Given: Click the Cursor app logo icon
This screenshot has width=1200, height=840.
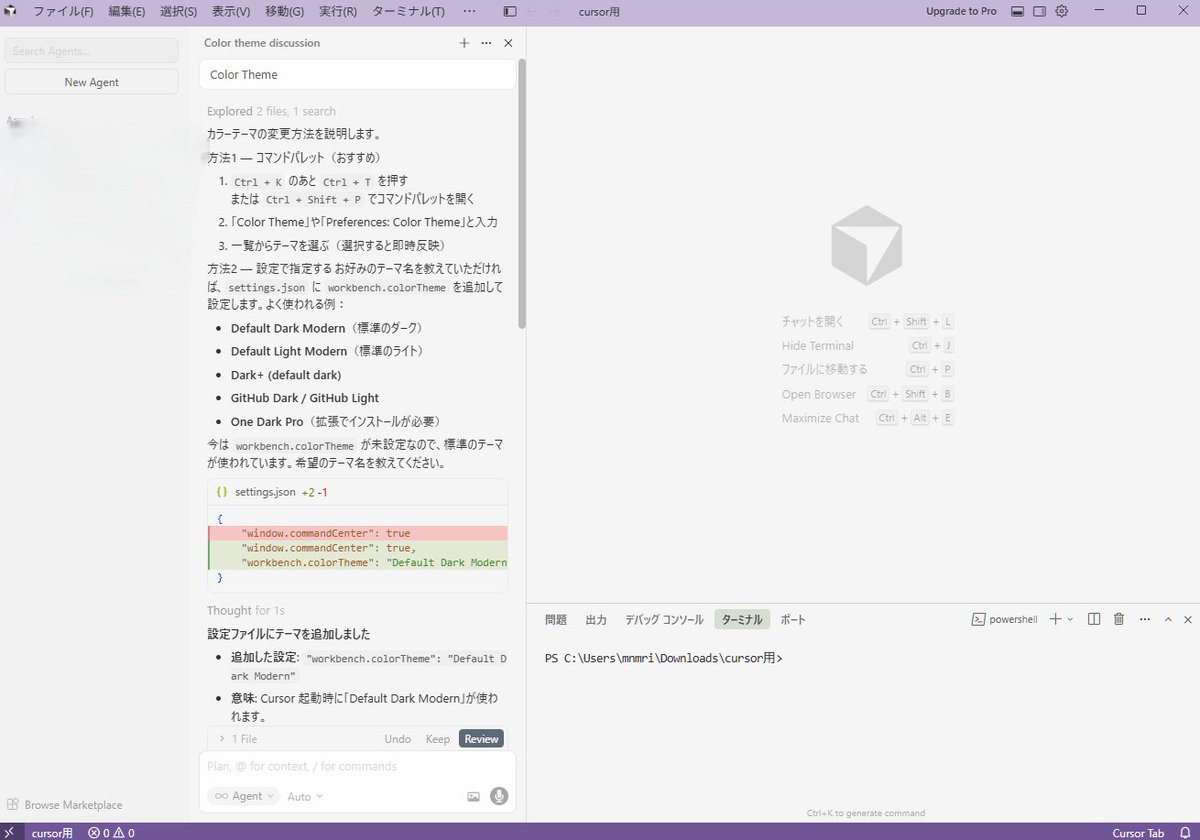Looking at the screenshot, I should click(10, 11).
